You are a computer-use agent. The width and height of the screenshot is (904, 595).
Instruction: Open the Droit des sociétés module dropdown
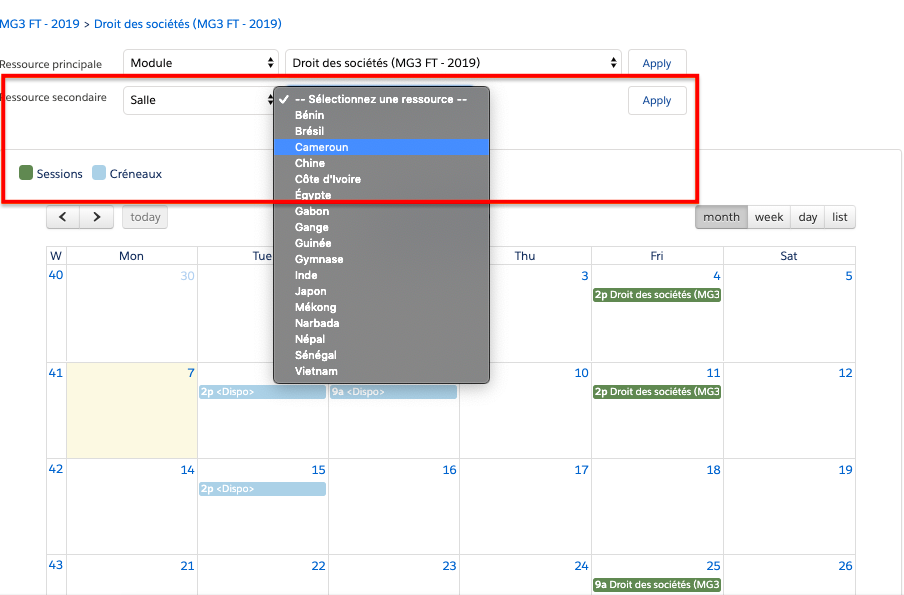(x=453, y=63)
